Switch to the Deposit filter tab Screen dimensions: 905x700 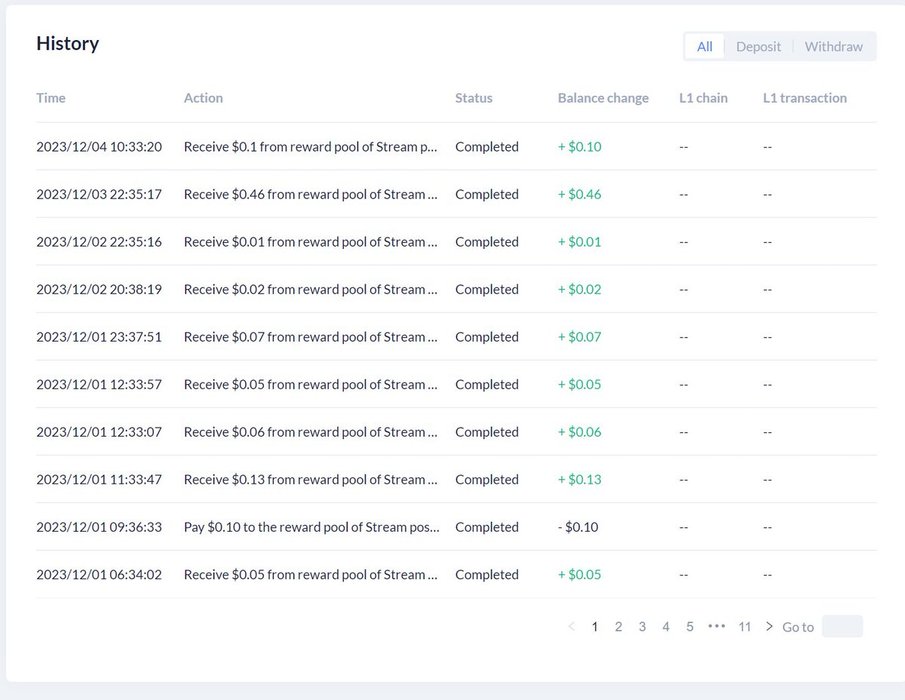pyautogui.click(x=758, y=47)
